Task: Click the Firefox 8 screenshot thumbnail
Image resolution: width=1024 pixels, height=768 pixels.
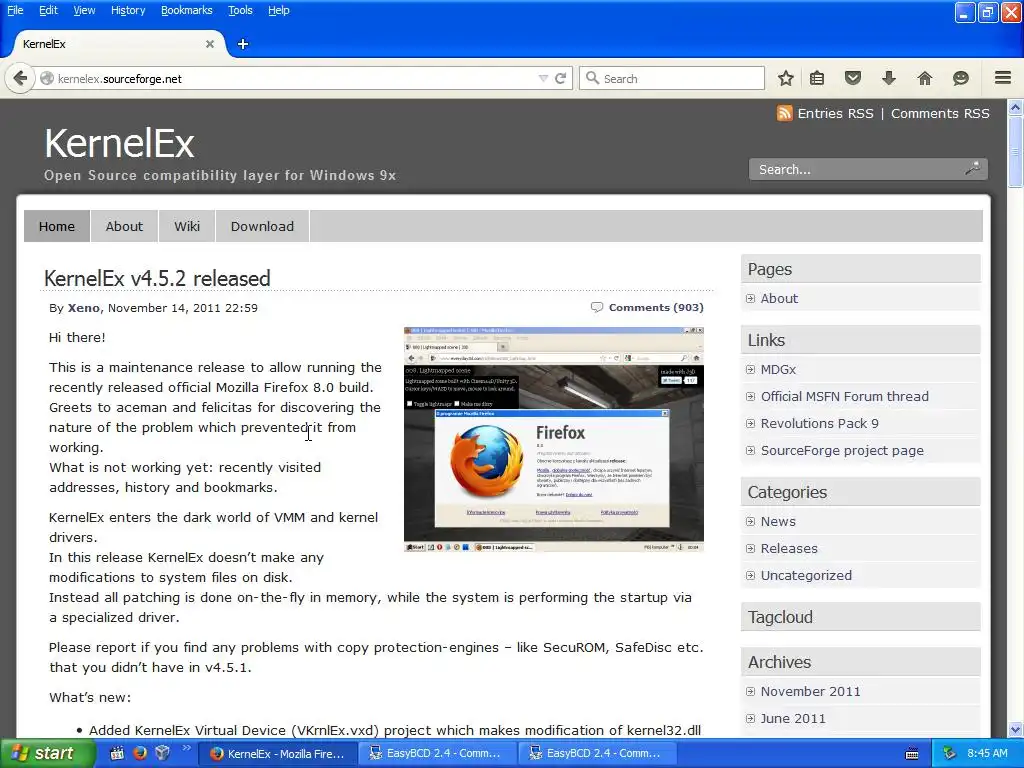Action: [554, 439]
